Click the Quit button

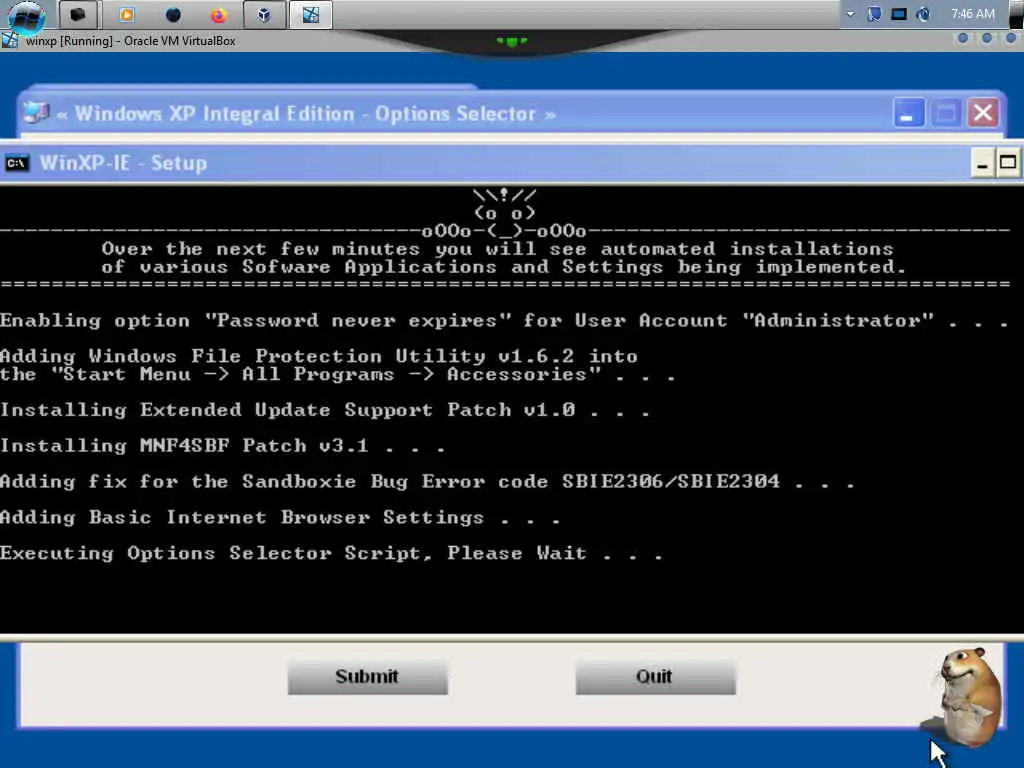[655, 677]
